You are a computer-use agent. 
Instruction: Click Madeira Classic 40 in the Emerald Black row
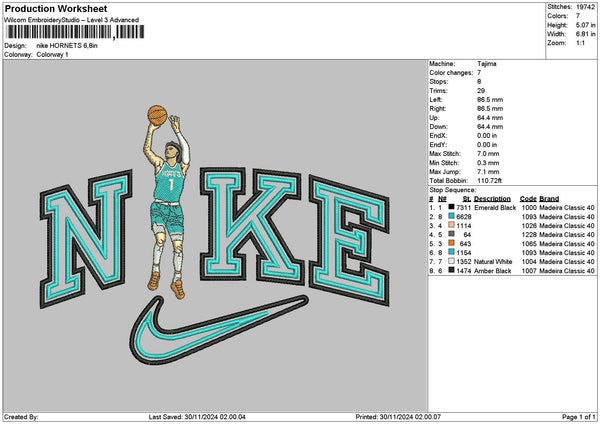[567, 208]
